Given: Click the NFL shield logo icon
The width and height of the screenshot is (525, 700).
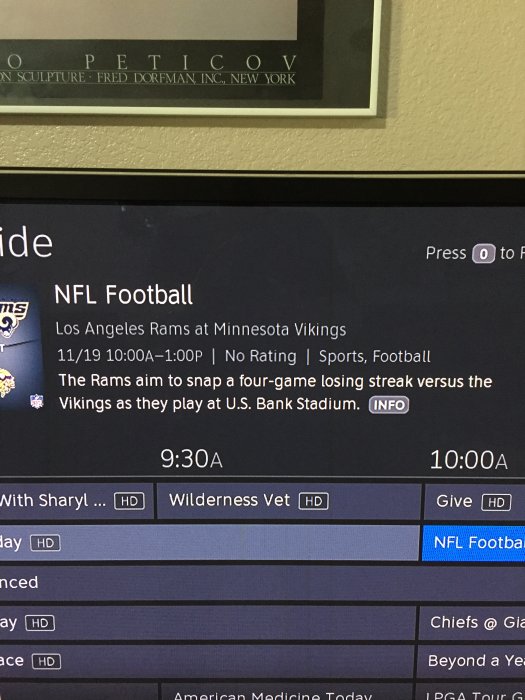Looking at the screenshot, I should (x=37, y=401).
